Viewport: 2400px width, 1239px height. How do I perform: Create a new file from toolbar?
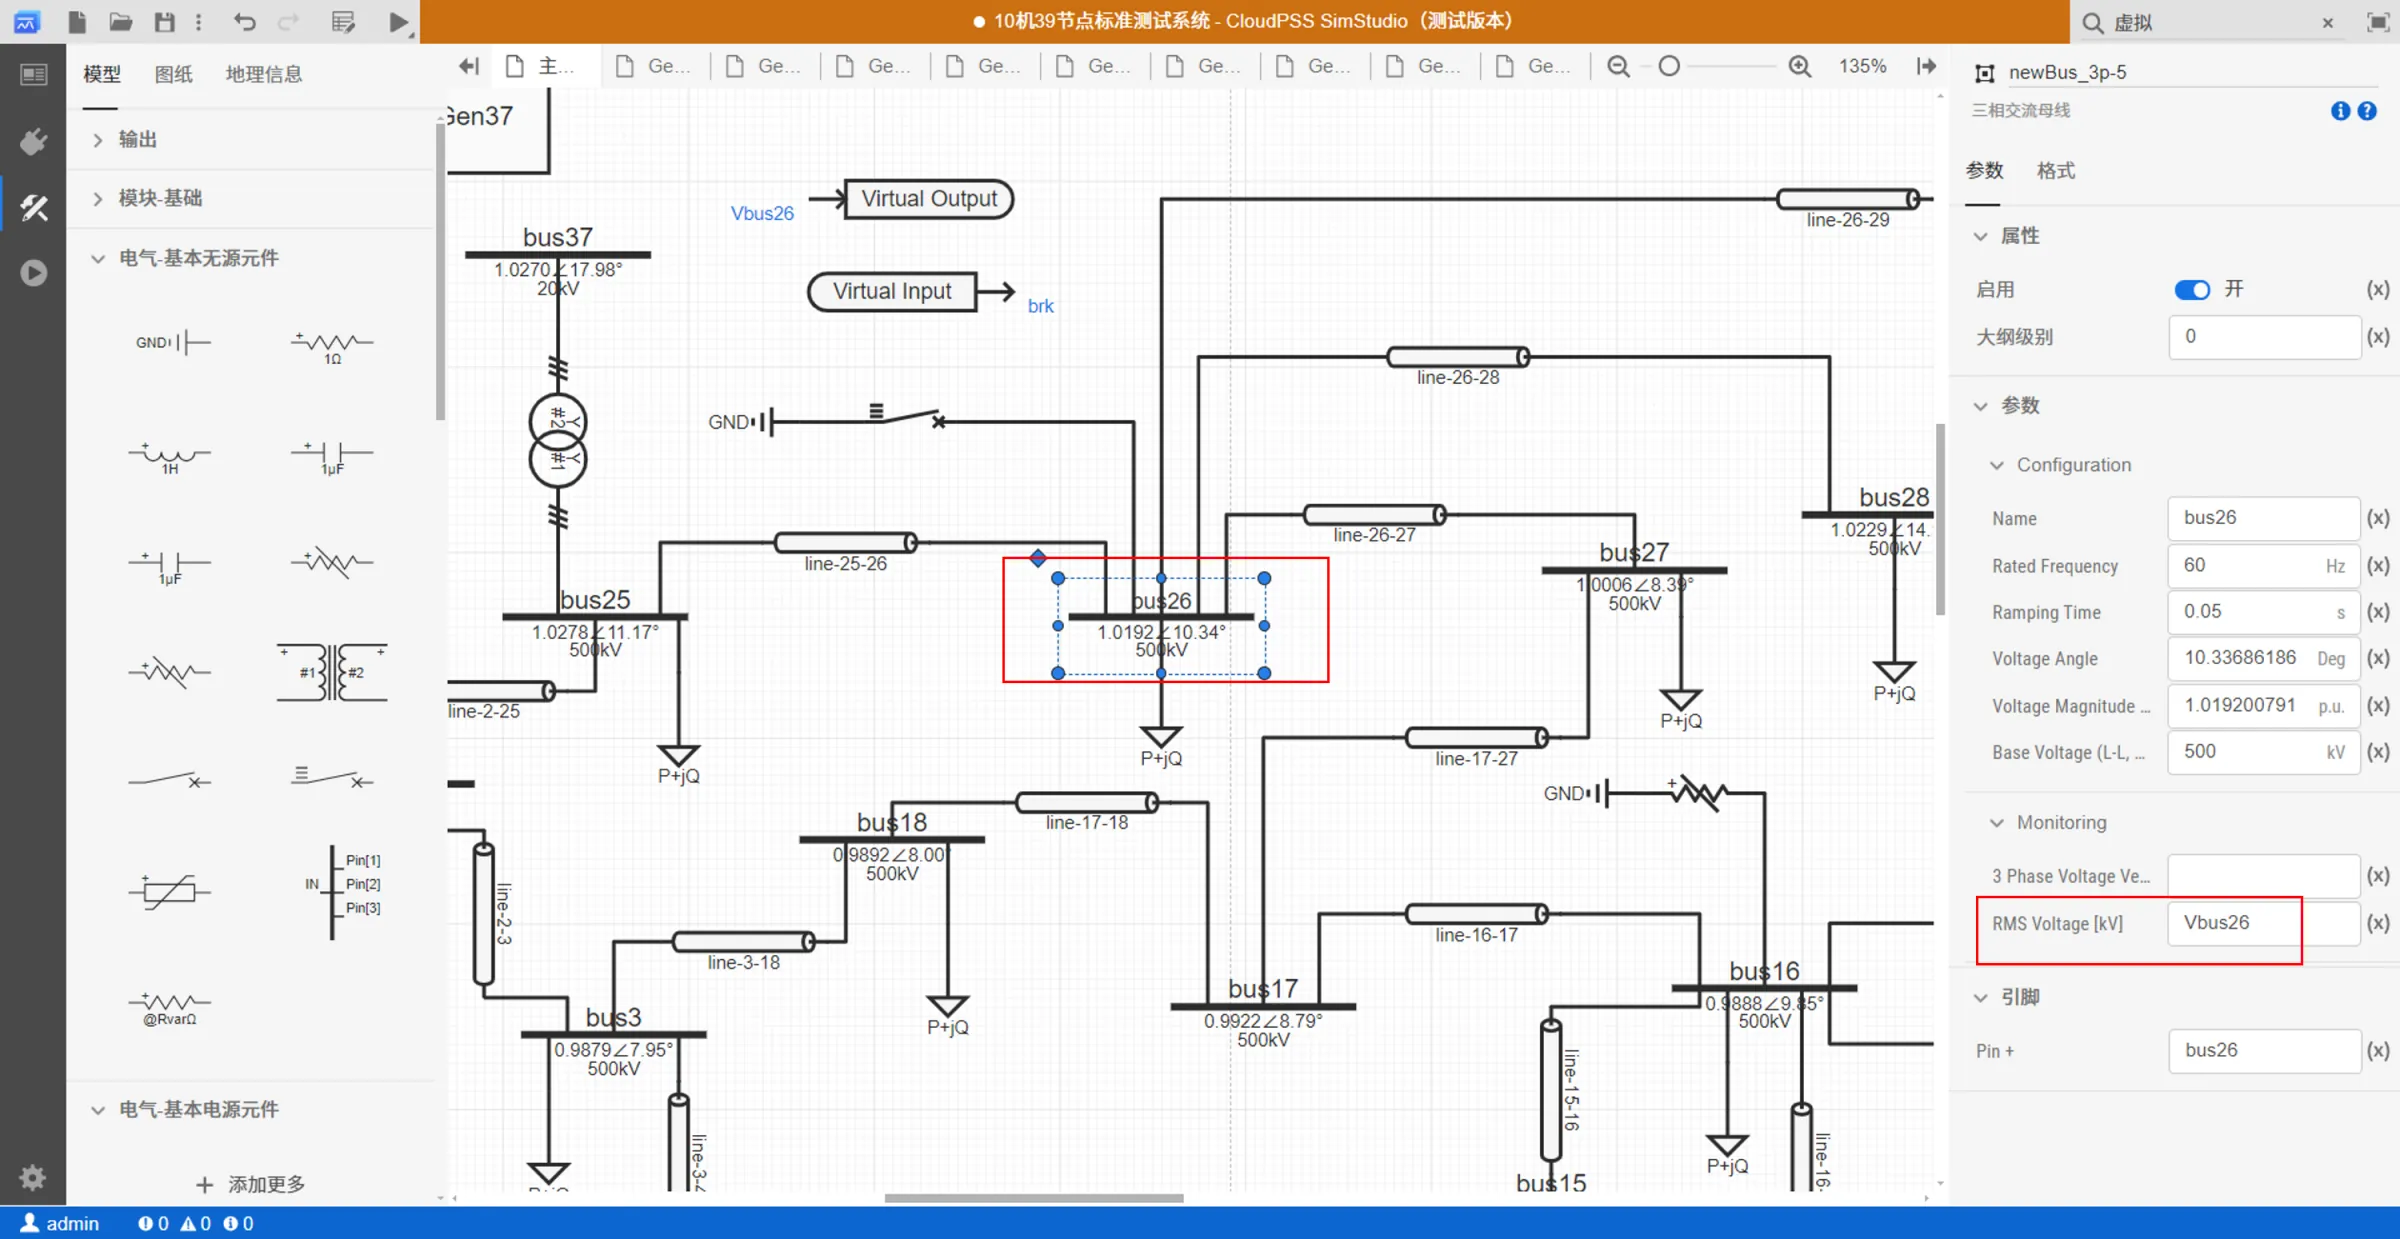(x=77, y=21)
